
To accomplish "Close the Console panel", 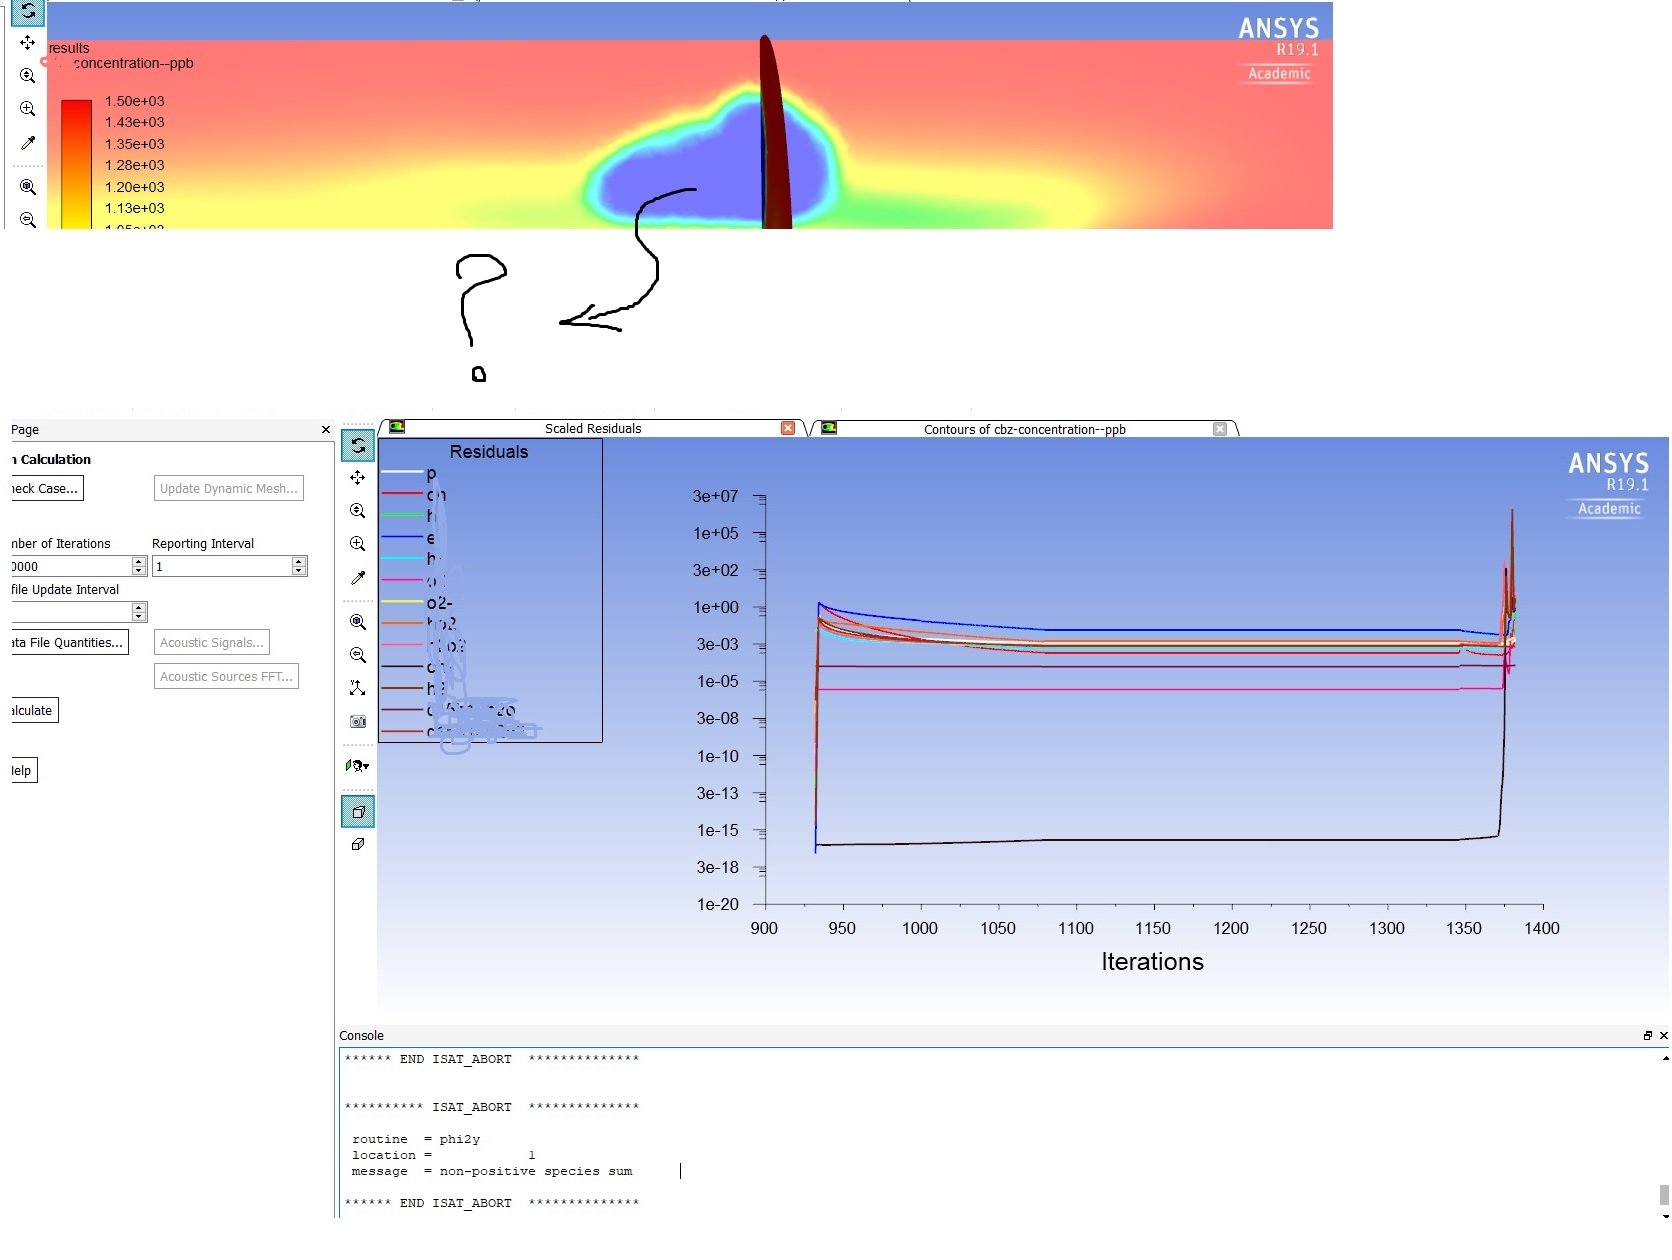I will pyautogui.click(x=1663, y=1036).
